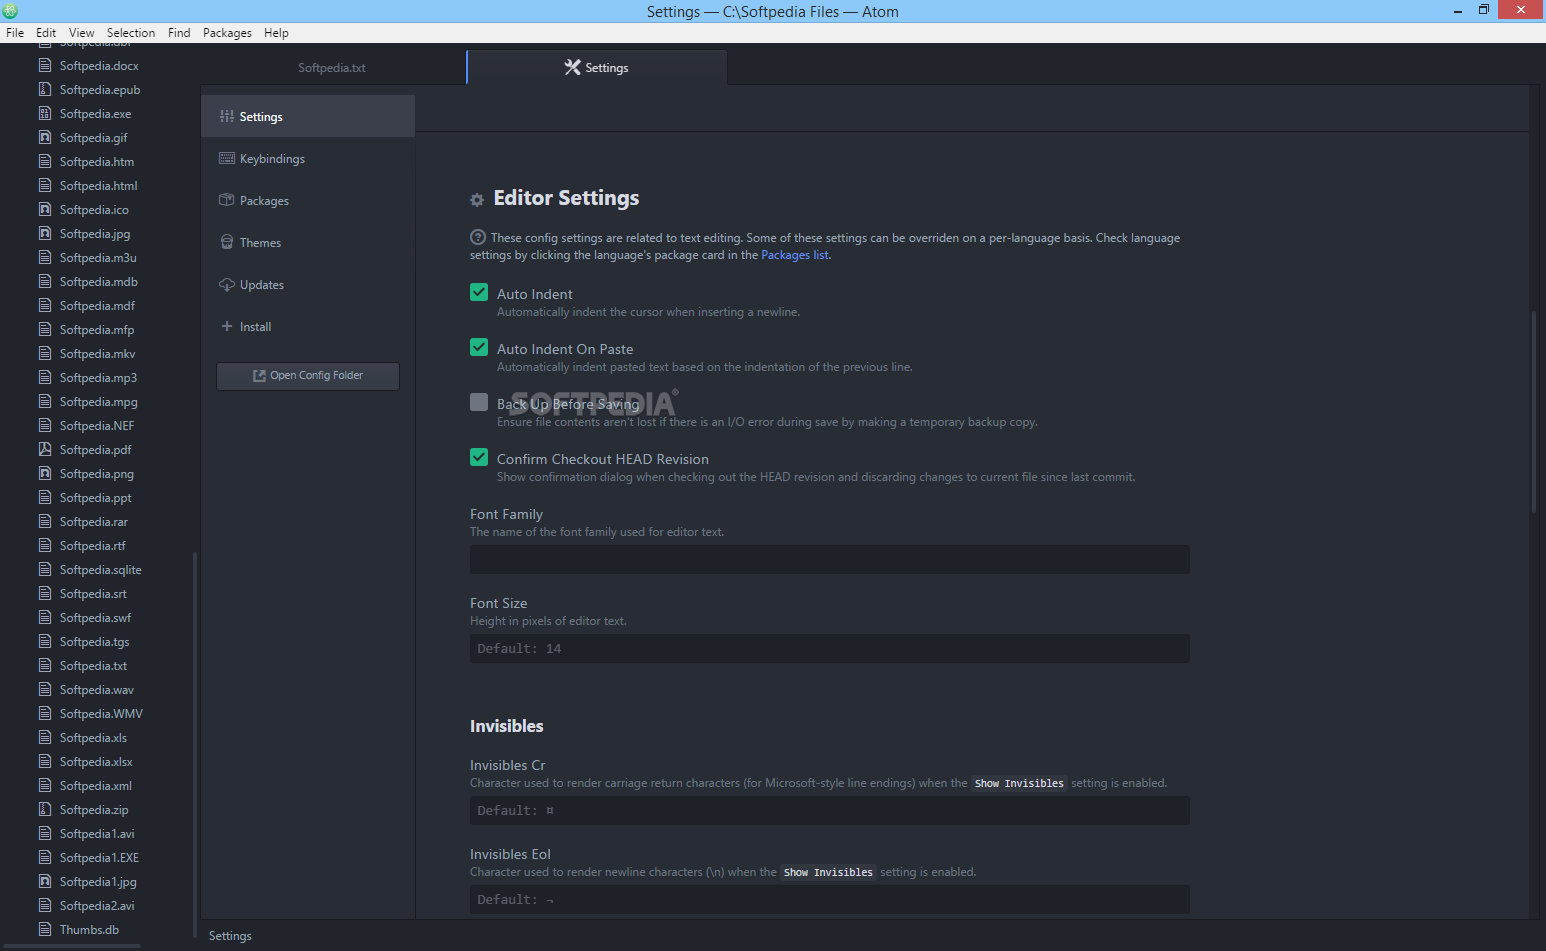
Task: Click the Invisibles Eol input field
Action: pyautogui.click(x=830, y=899)
